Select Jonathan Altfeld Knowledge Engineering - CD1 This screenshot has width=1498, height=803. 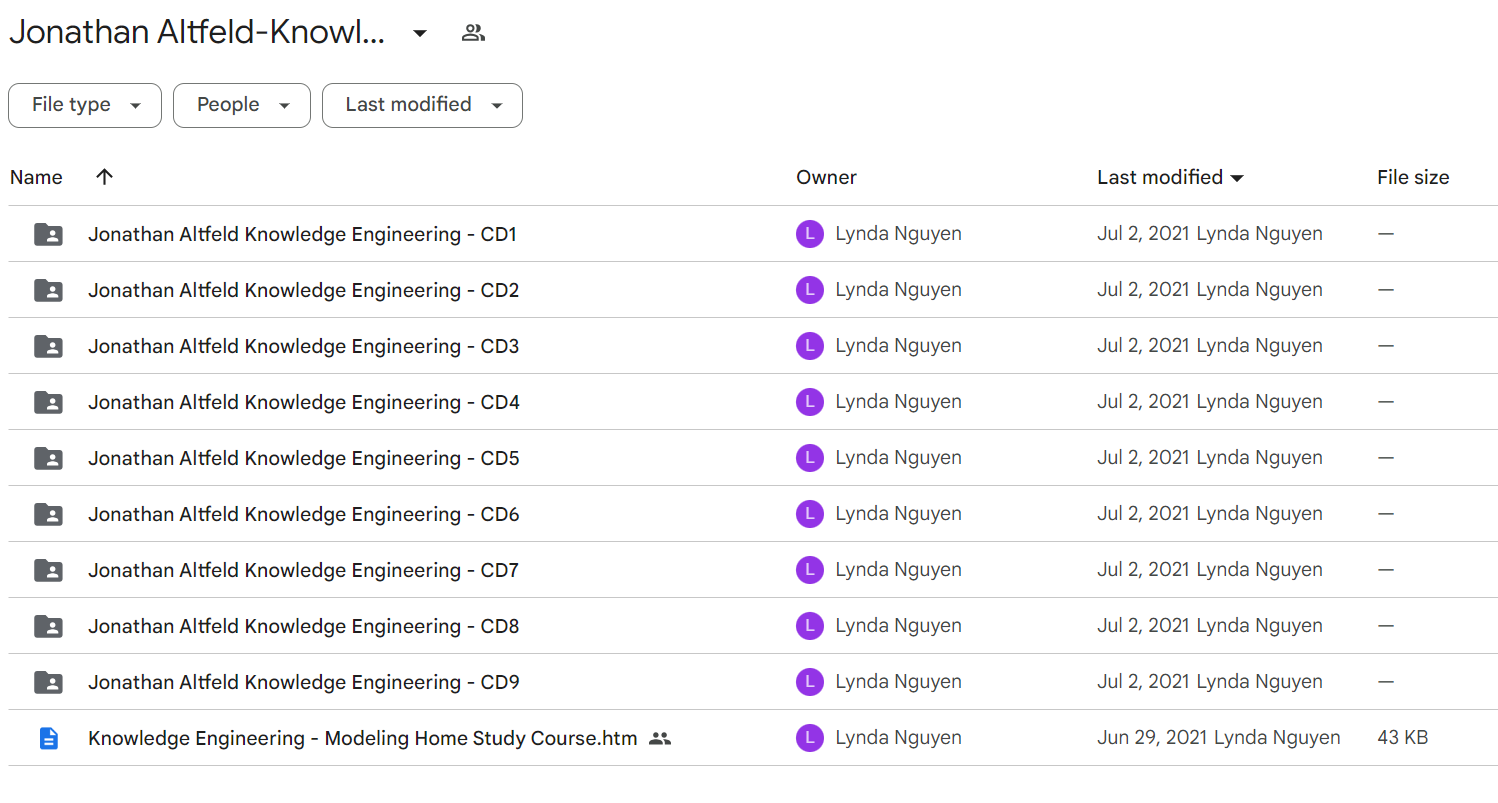tap(302, 235)
